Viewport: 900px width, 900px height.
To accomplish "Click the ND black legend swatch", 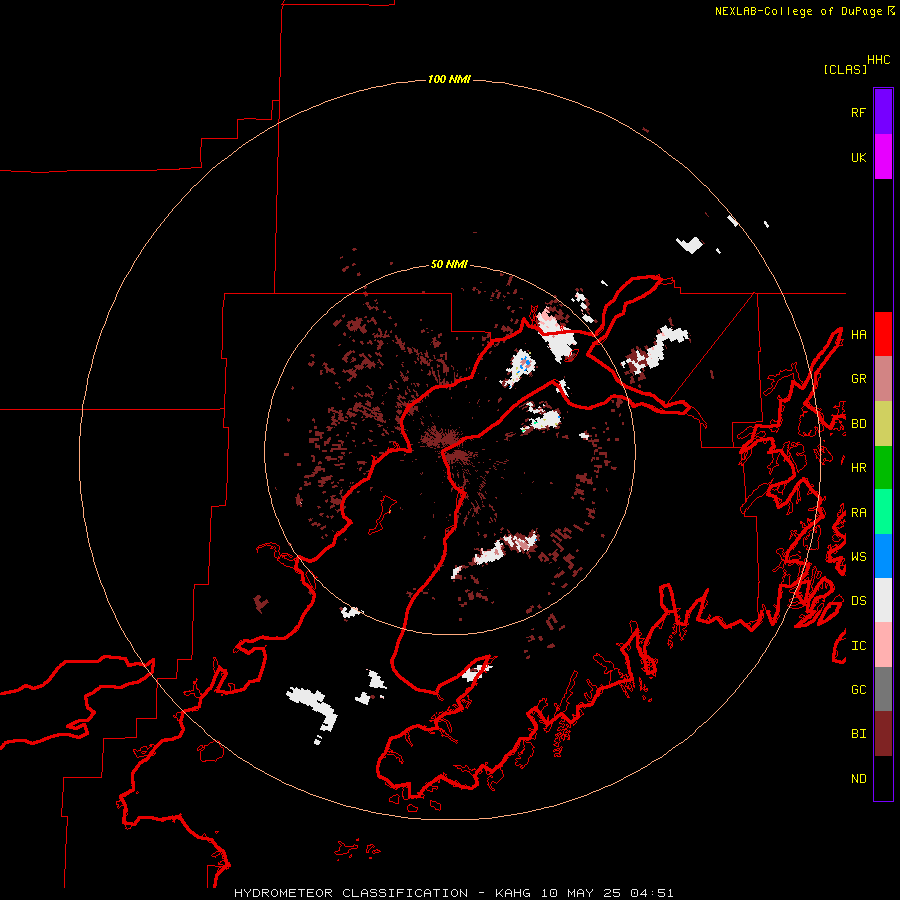I will pos(883,778).
